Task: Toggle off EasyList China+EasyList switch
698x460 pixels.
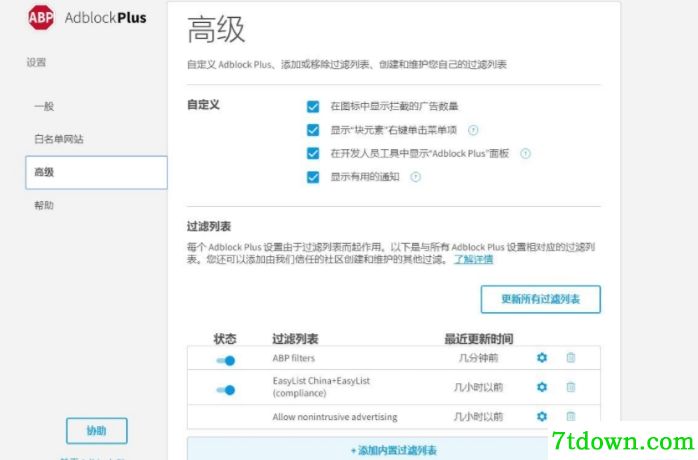Action: tap(226, 390)
